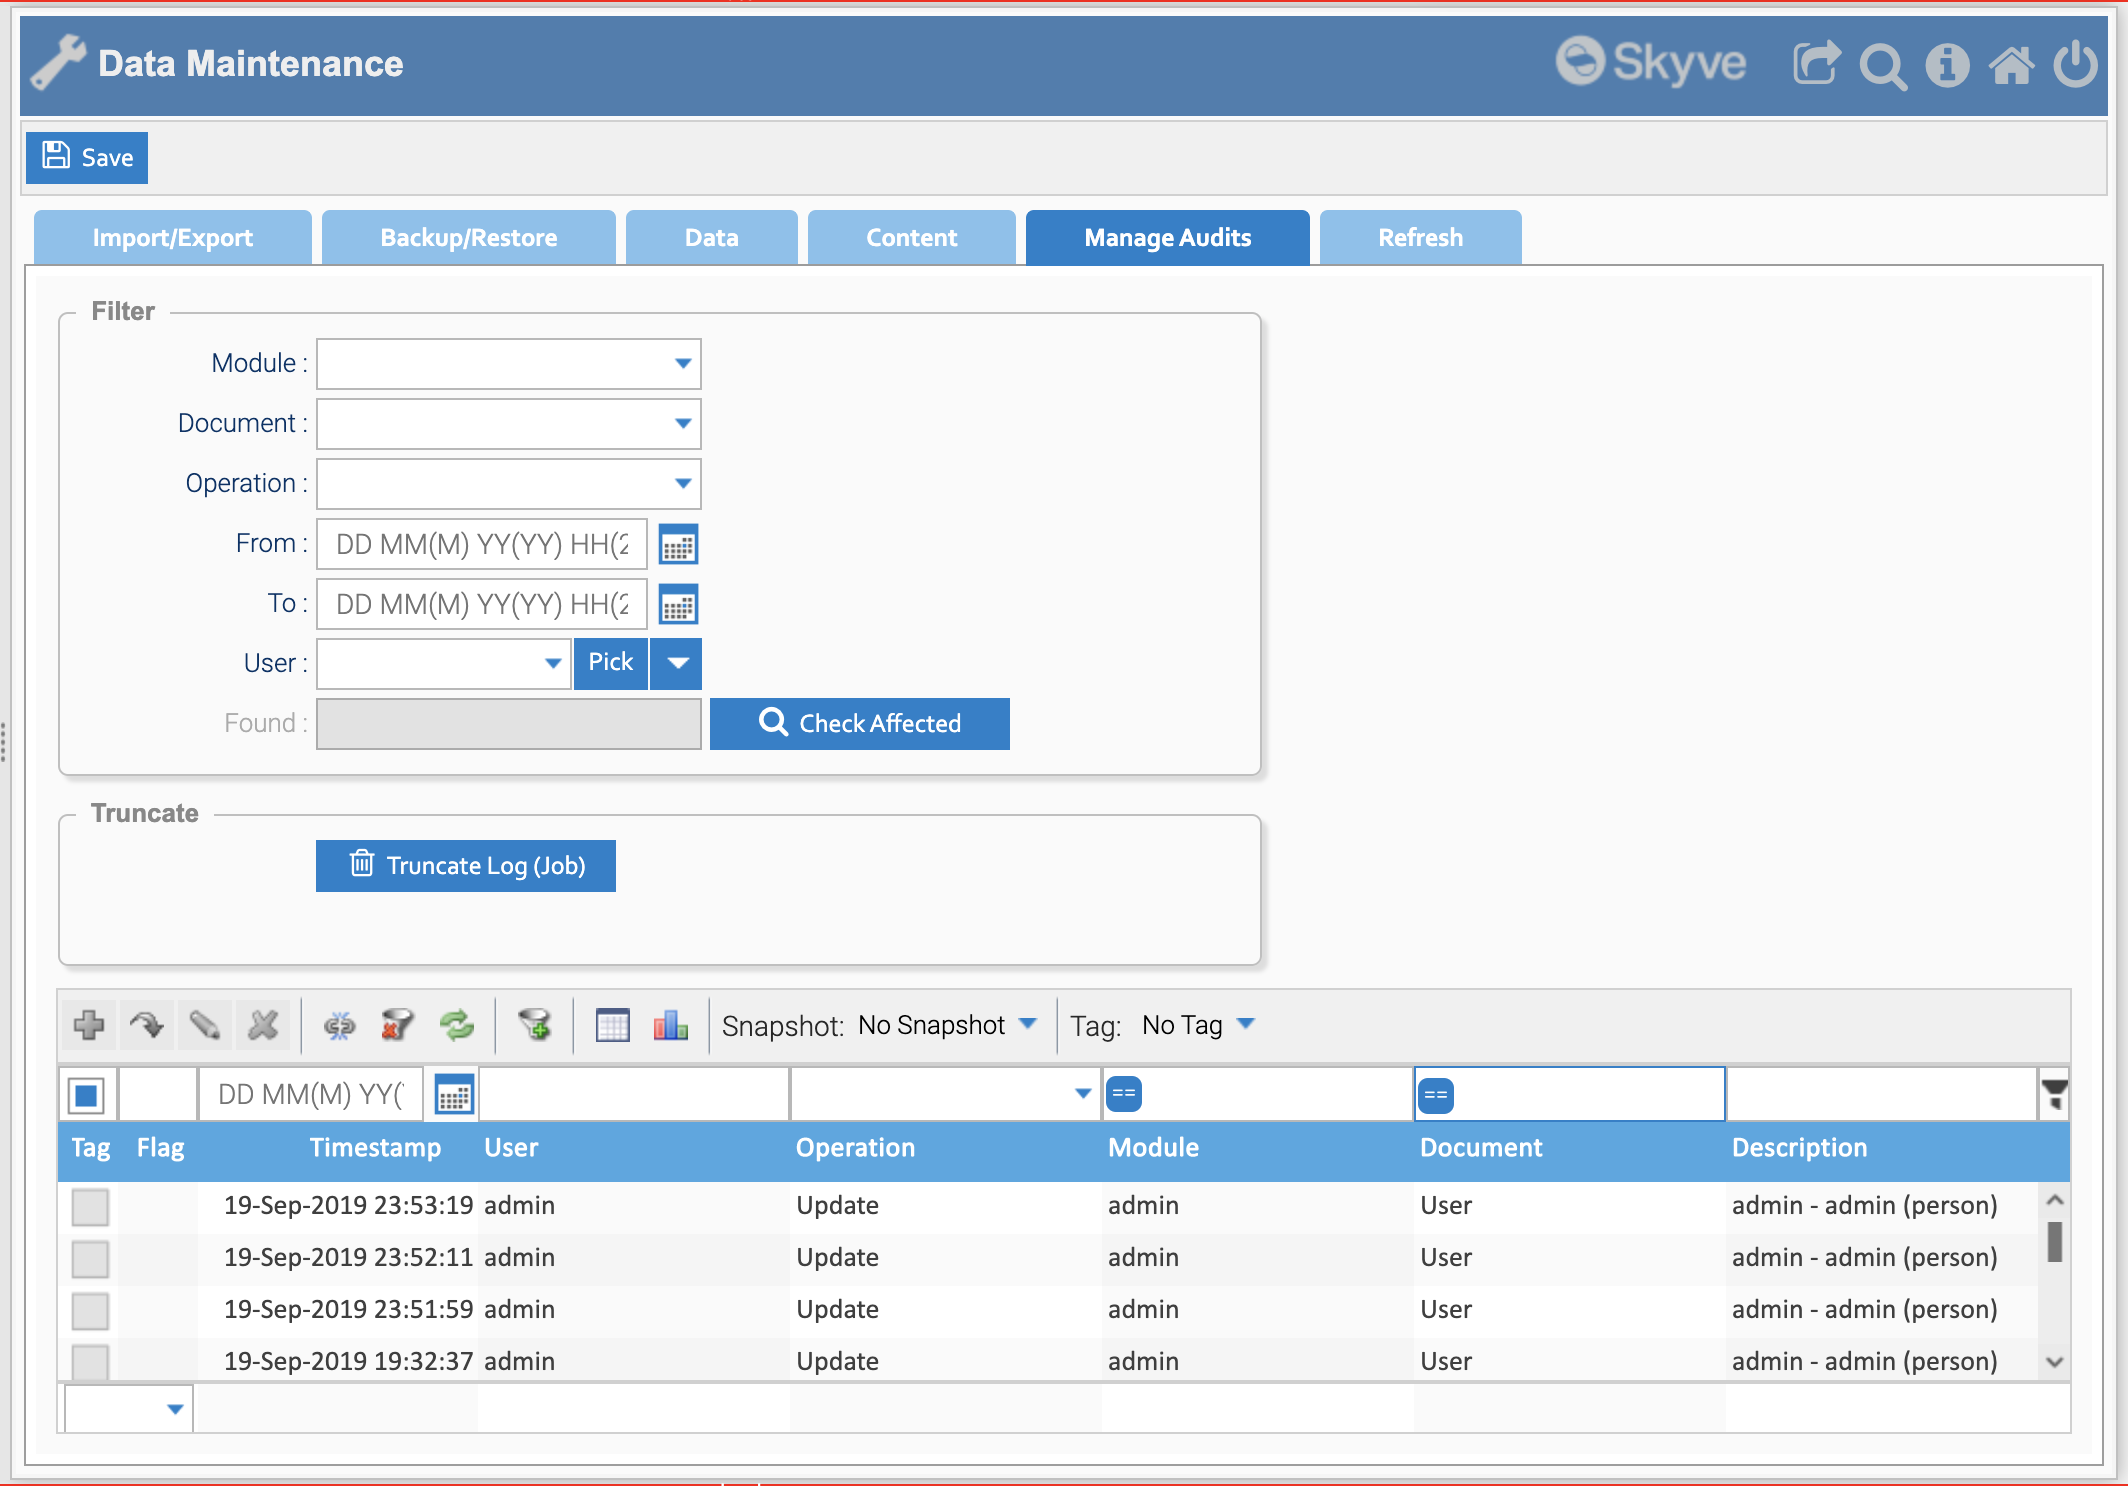Check the tag box for the 23:53:19 row
This screenshot has width=2128, height=1486.
[x=90, y=1207]
